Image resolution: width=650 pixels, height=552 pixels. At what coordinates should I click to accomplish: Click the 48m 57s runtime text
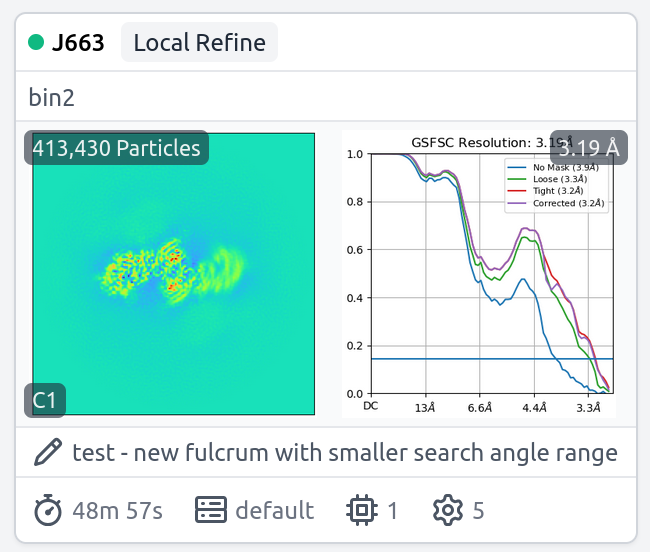coord(117,511)
